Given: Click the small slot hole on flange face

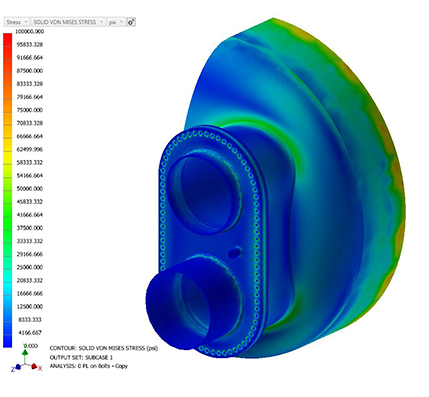Looking at the screenshot, I should [236, 253].
